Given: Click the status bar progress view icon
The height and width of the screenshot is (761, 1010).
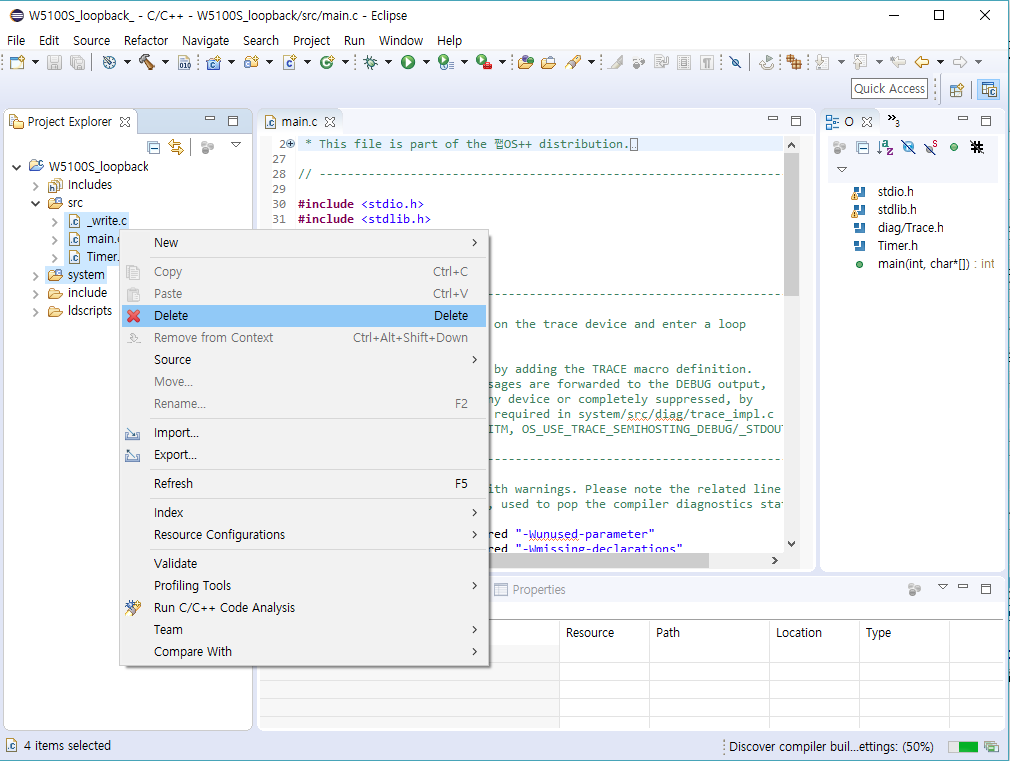Looking at the screenshot, I should point(991,747).
